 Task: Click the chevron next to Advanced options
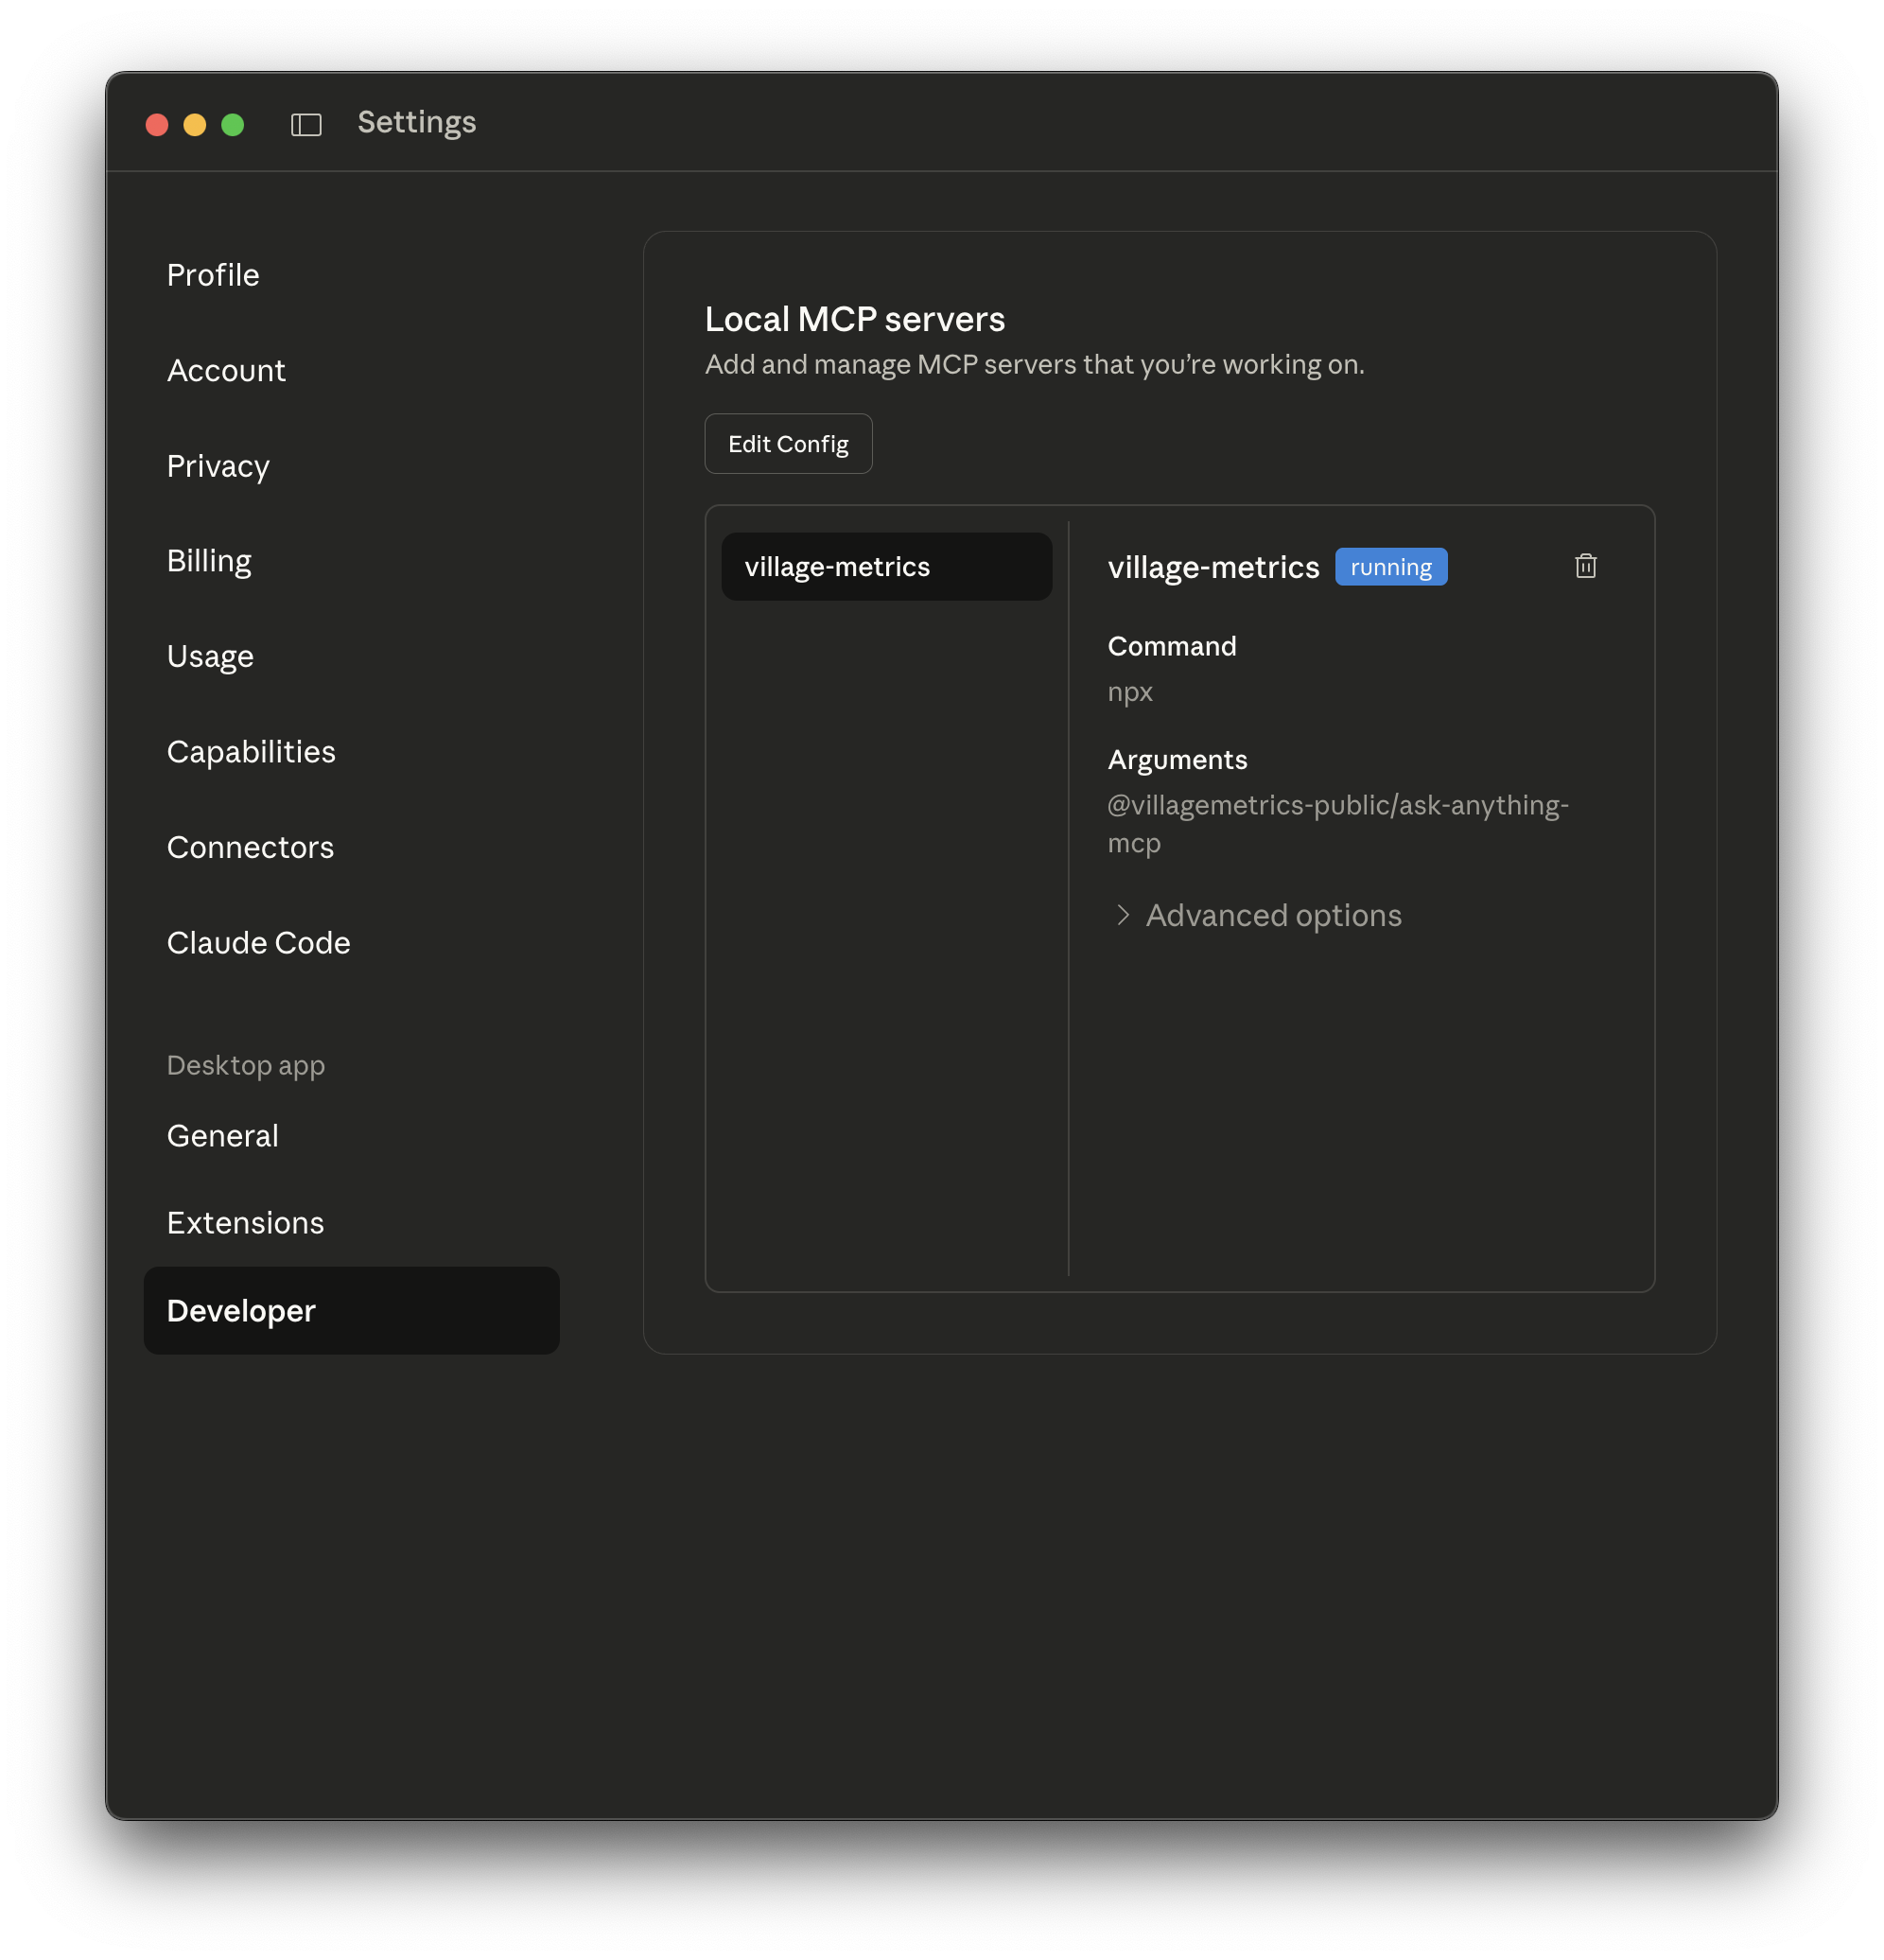(x=1122, y=915)
